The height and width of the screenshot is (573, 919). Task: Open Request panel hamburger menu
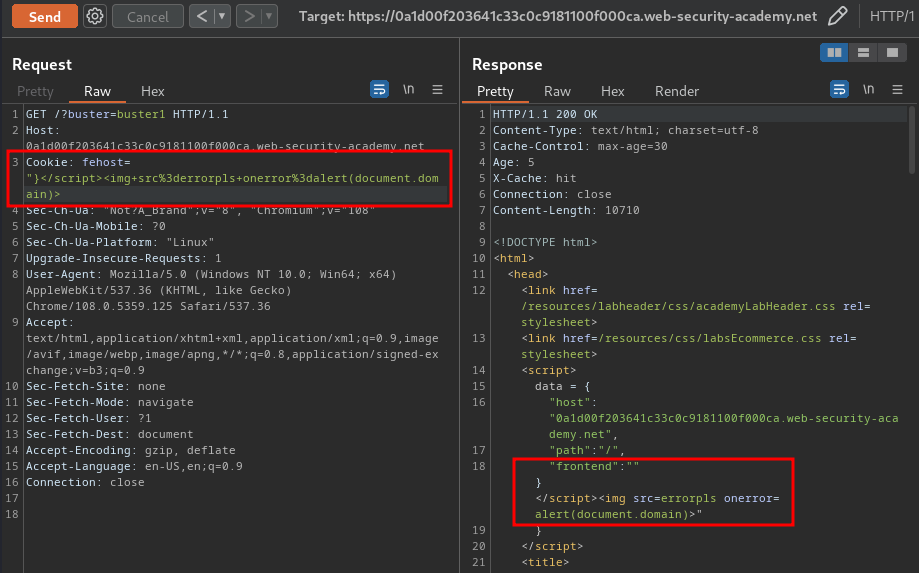coord(437,90)
